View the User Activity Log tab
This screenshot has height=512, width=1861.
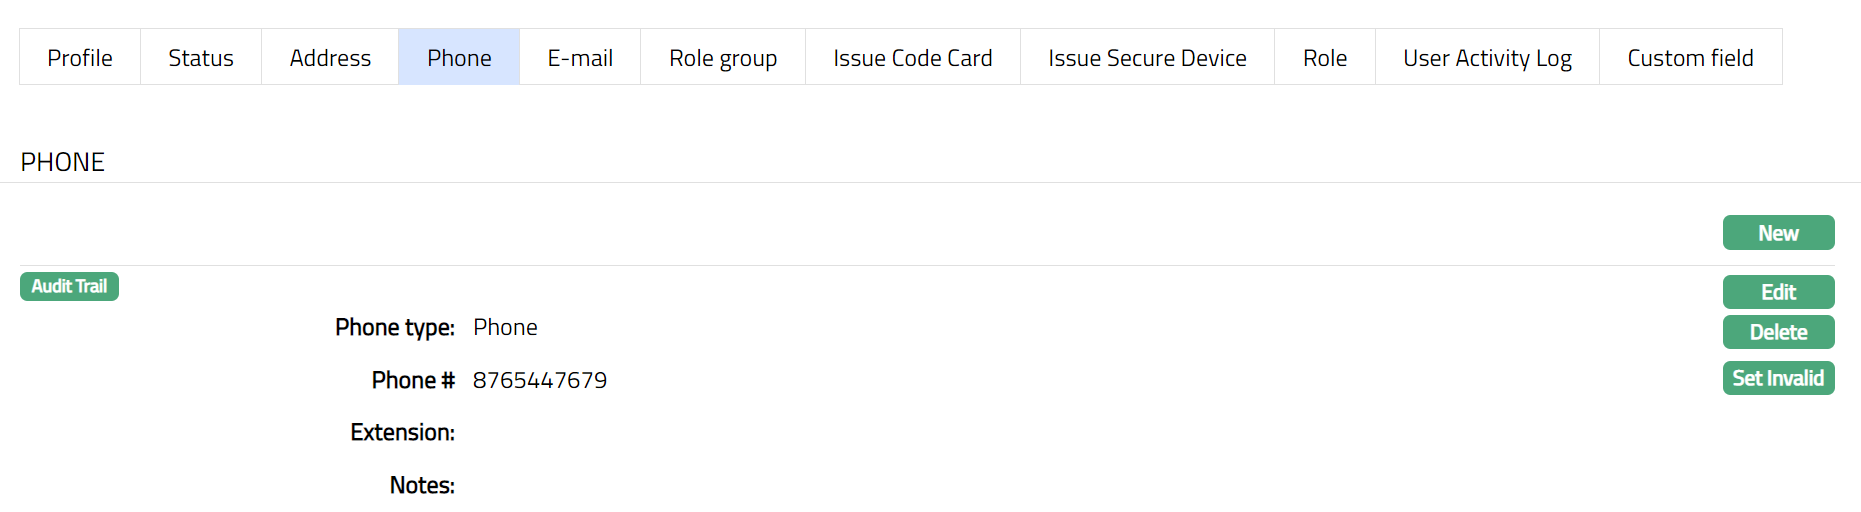[1487, 58]
